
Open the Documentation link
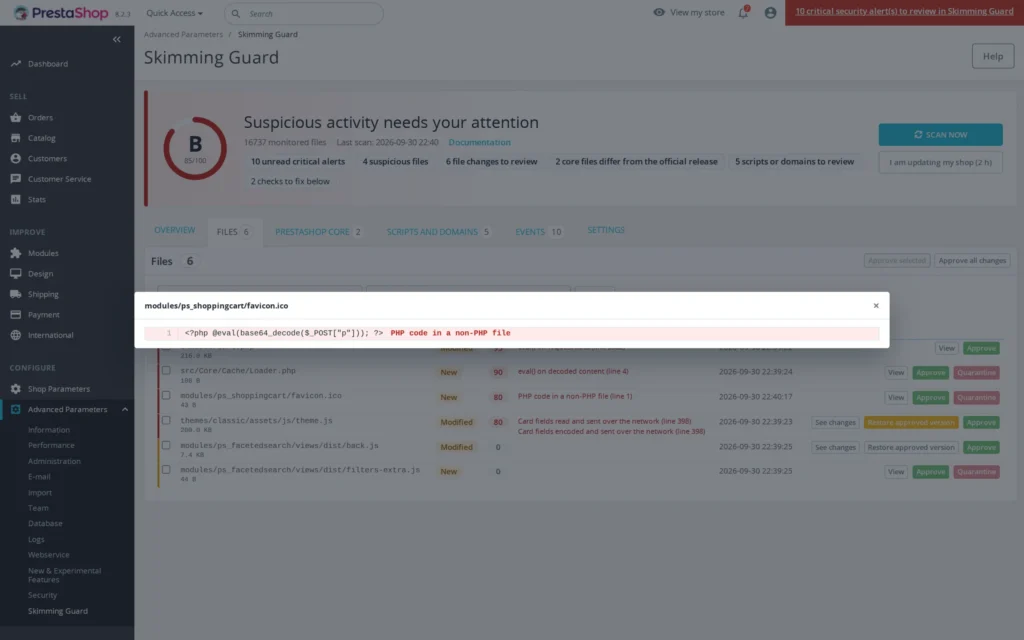(479, 142)
